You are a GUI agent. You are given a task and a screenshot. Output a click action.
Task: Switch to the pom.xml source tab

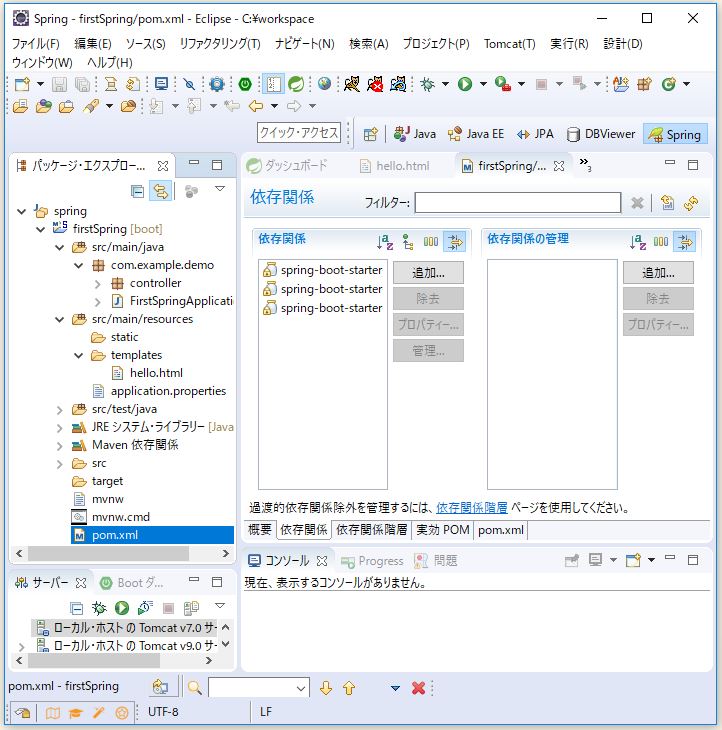click(501, 529)
